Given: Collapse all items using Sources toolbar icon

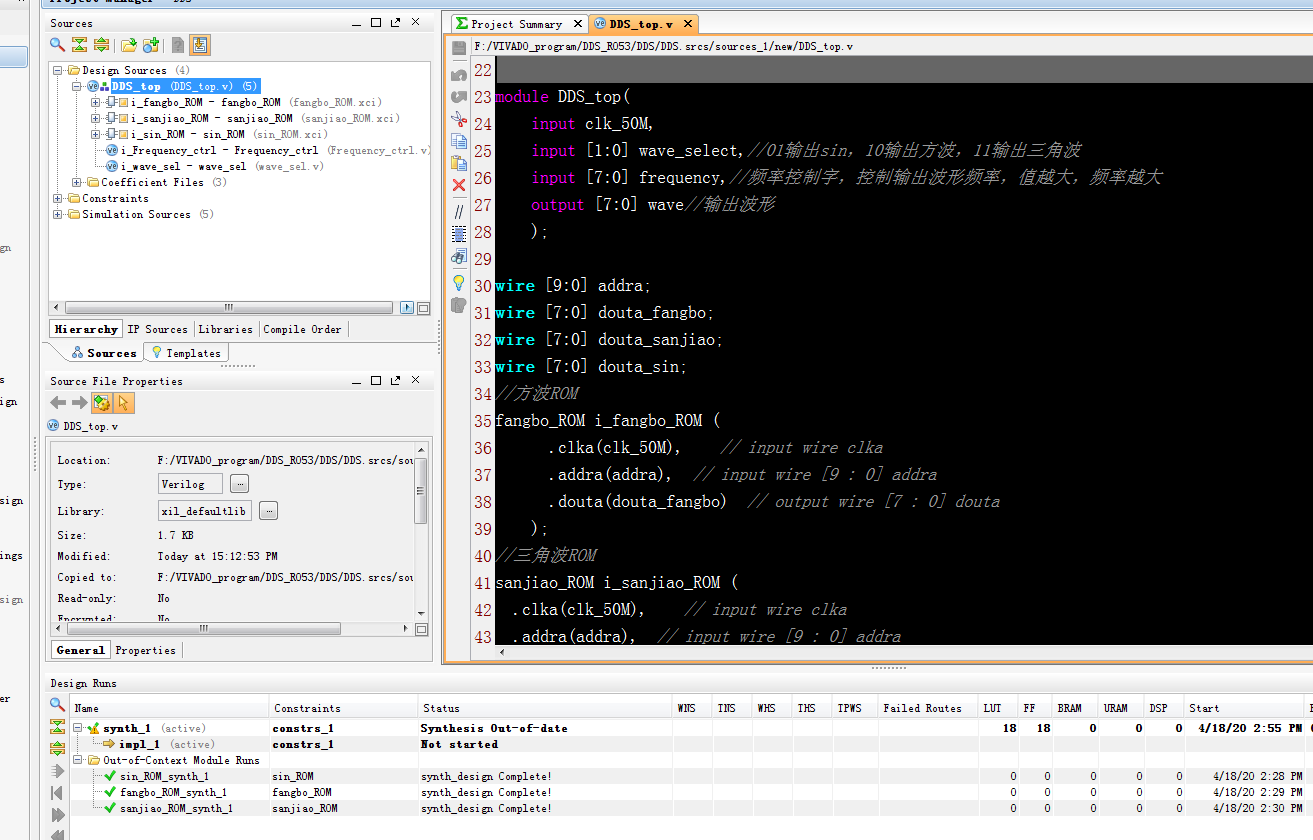Looking at the screenshot, I should [x=79, y=44].
